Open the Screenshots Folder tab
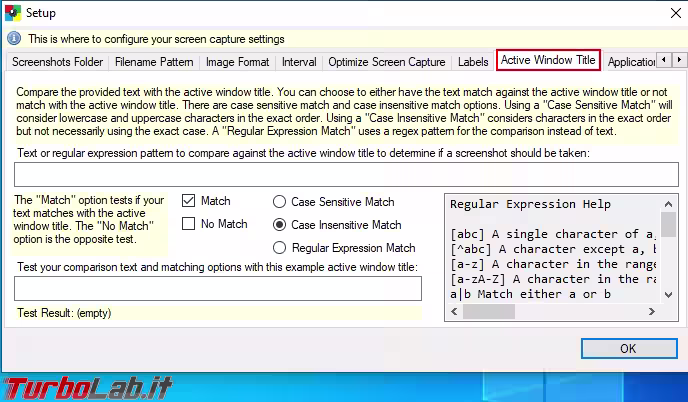The image size is (688, 402). (57, 62)
